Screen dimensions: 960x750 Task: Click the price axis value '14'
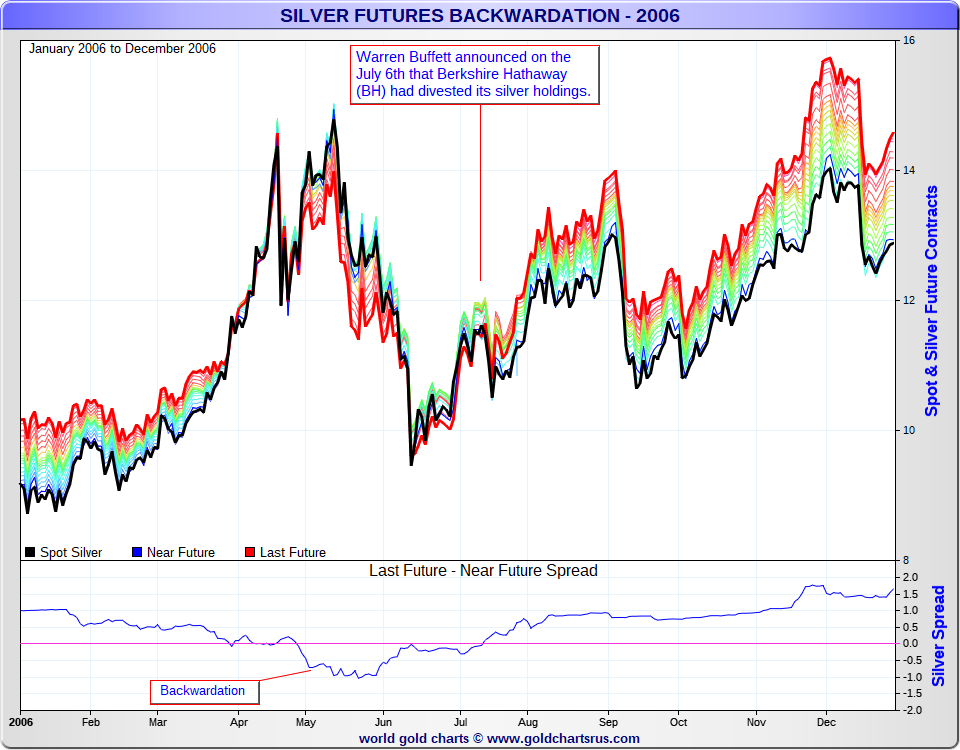click(909, 170)
